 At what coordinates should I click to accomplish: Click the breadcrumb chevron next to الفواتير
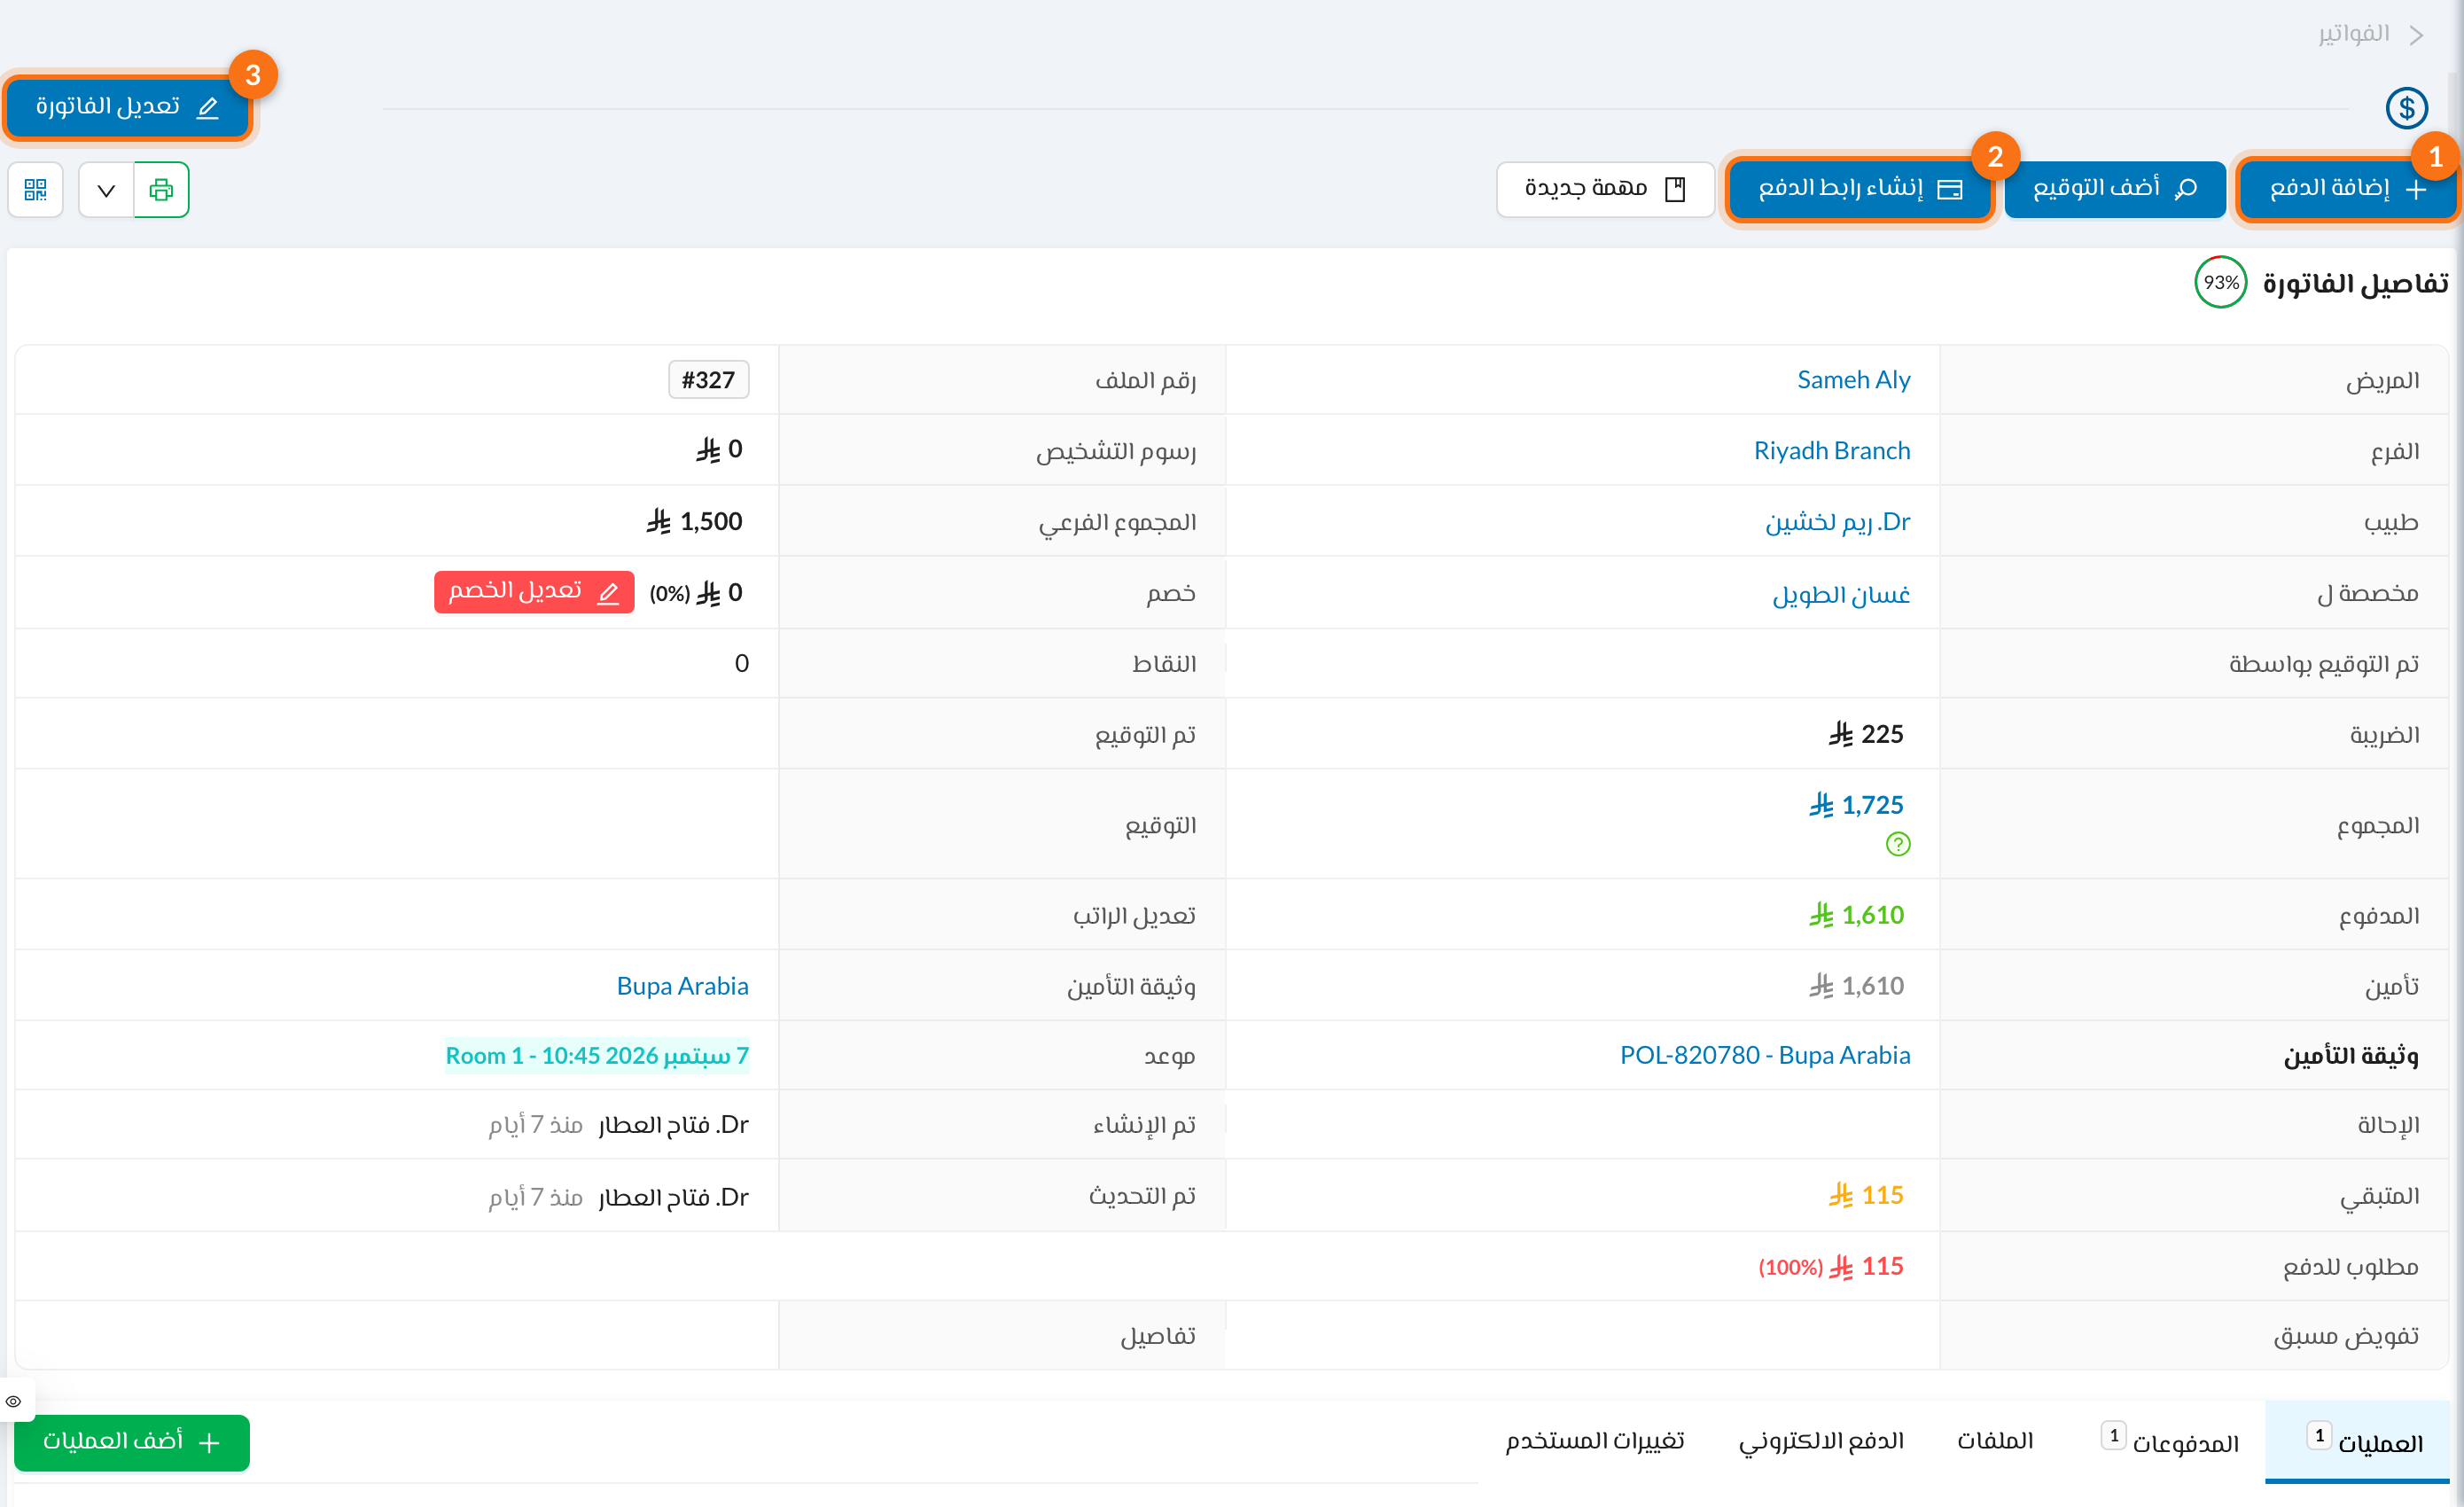[x=2416, y=35]
